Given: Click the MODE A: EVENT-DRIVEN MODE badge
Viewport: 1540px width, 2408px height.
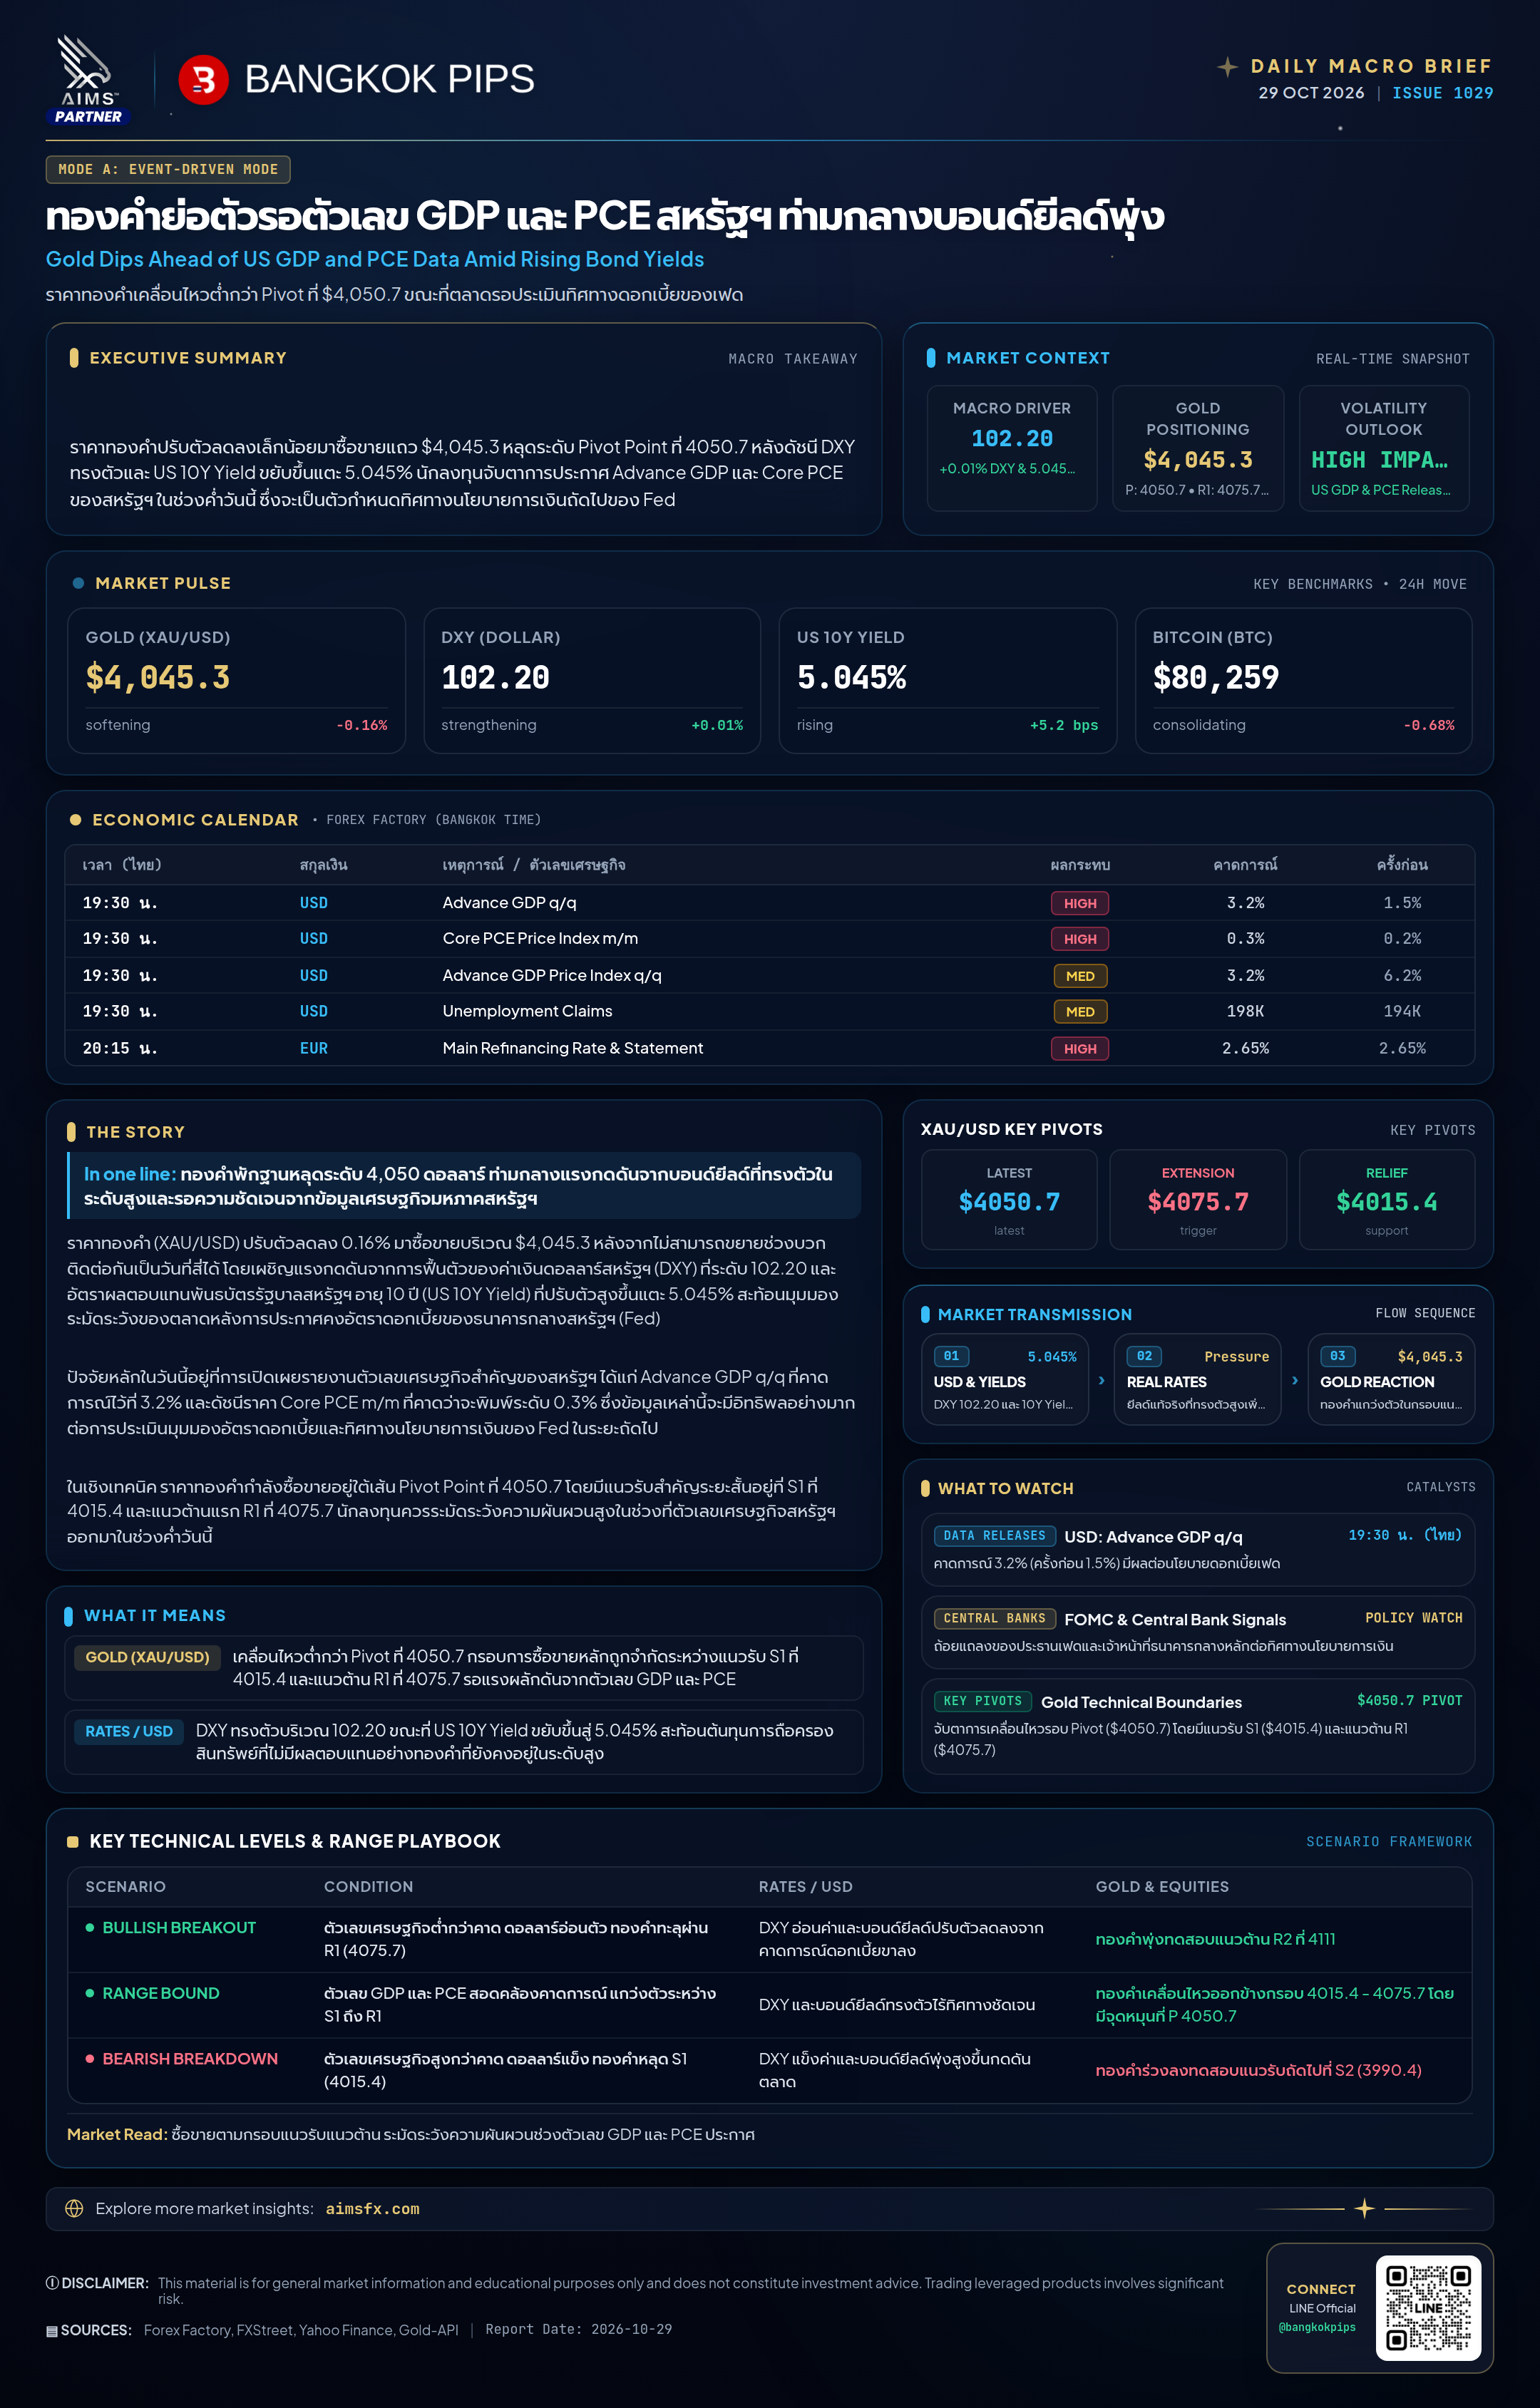Looking at the screenshot, I should click(x=168, y=169).
